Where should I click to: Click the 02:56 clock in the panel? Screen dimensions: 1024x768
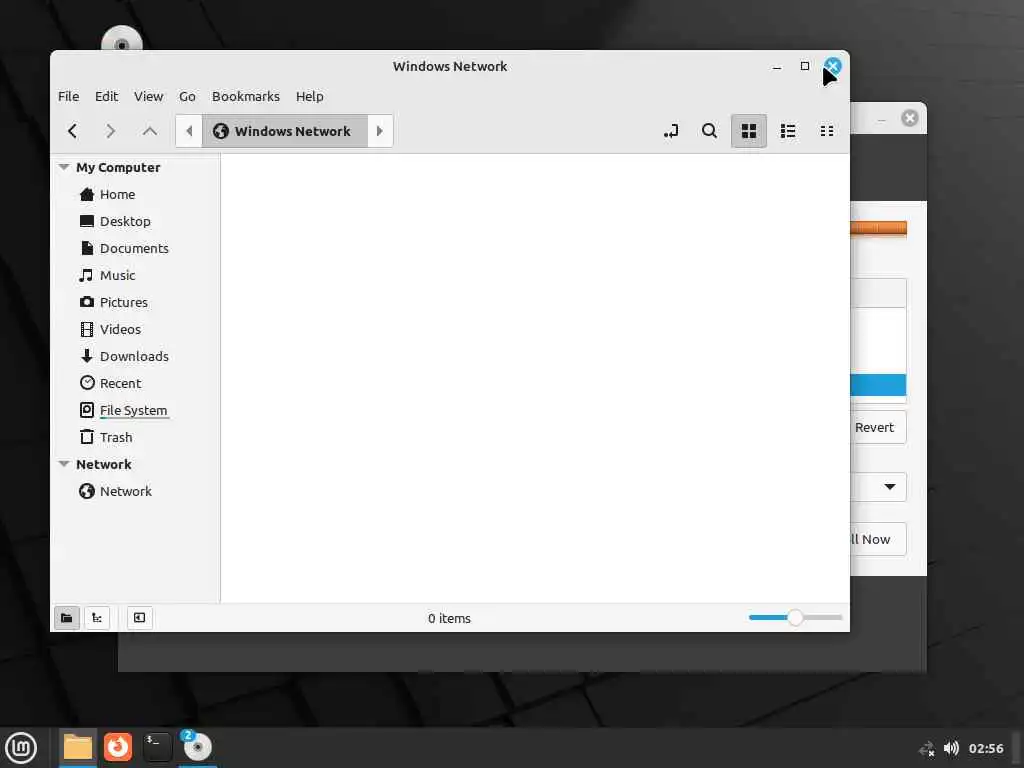986,748
